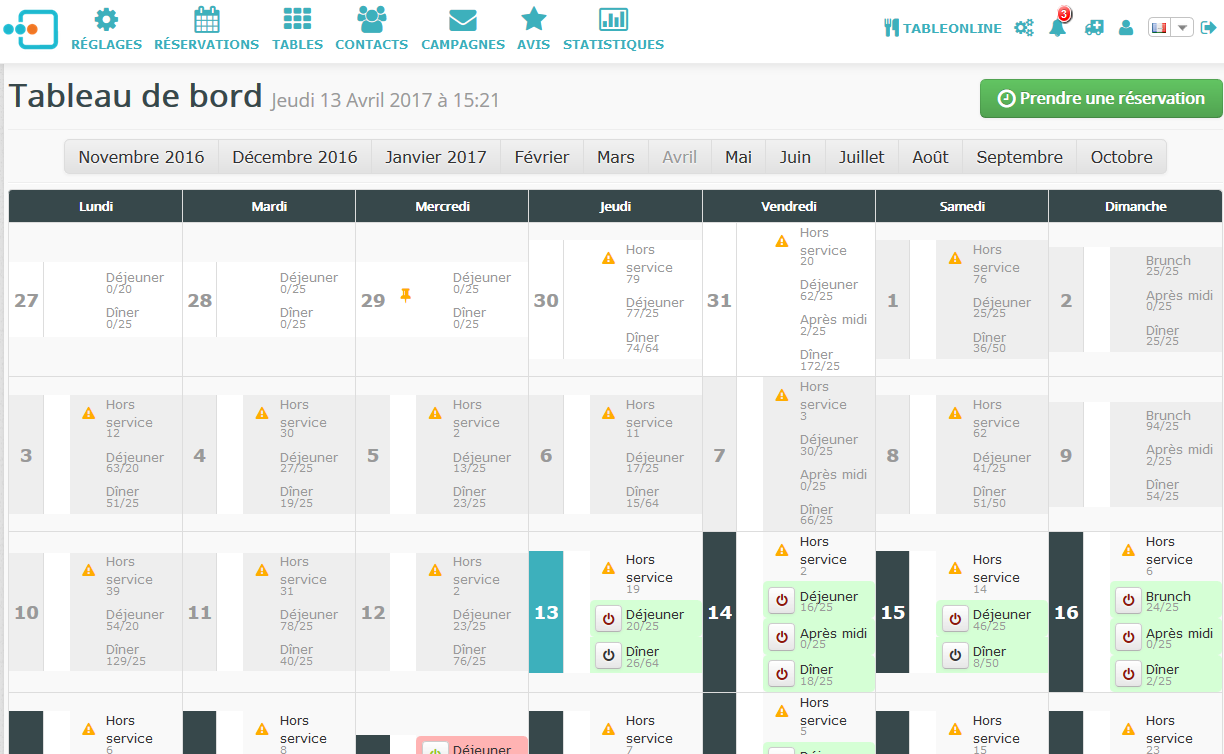Viewport: 1224px width, 754px height.
Task: Open day 16 Dimanche cell
Action: [1066, 612]
